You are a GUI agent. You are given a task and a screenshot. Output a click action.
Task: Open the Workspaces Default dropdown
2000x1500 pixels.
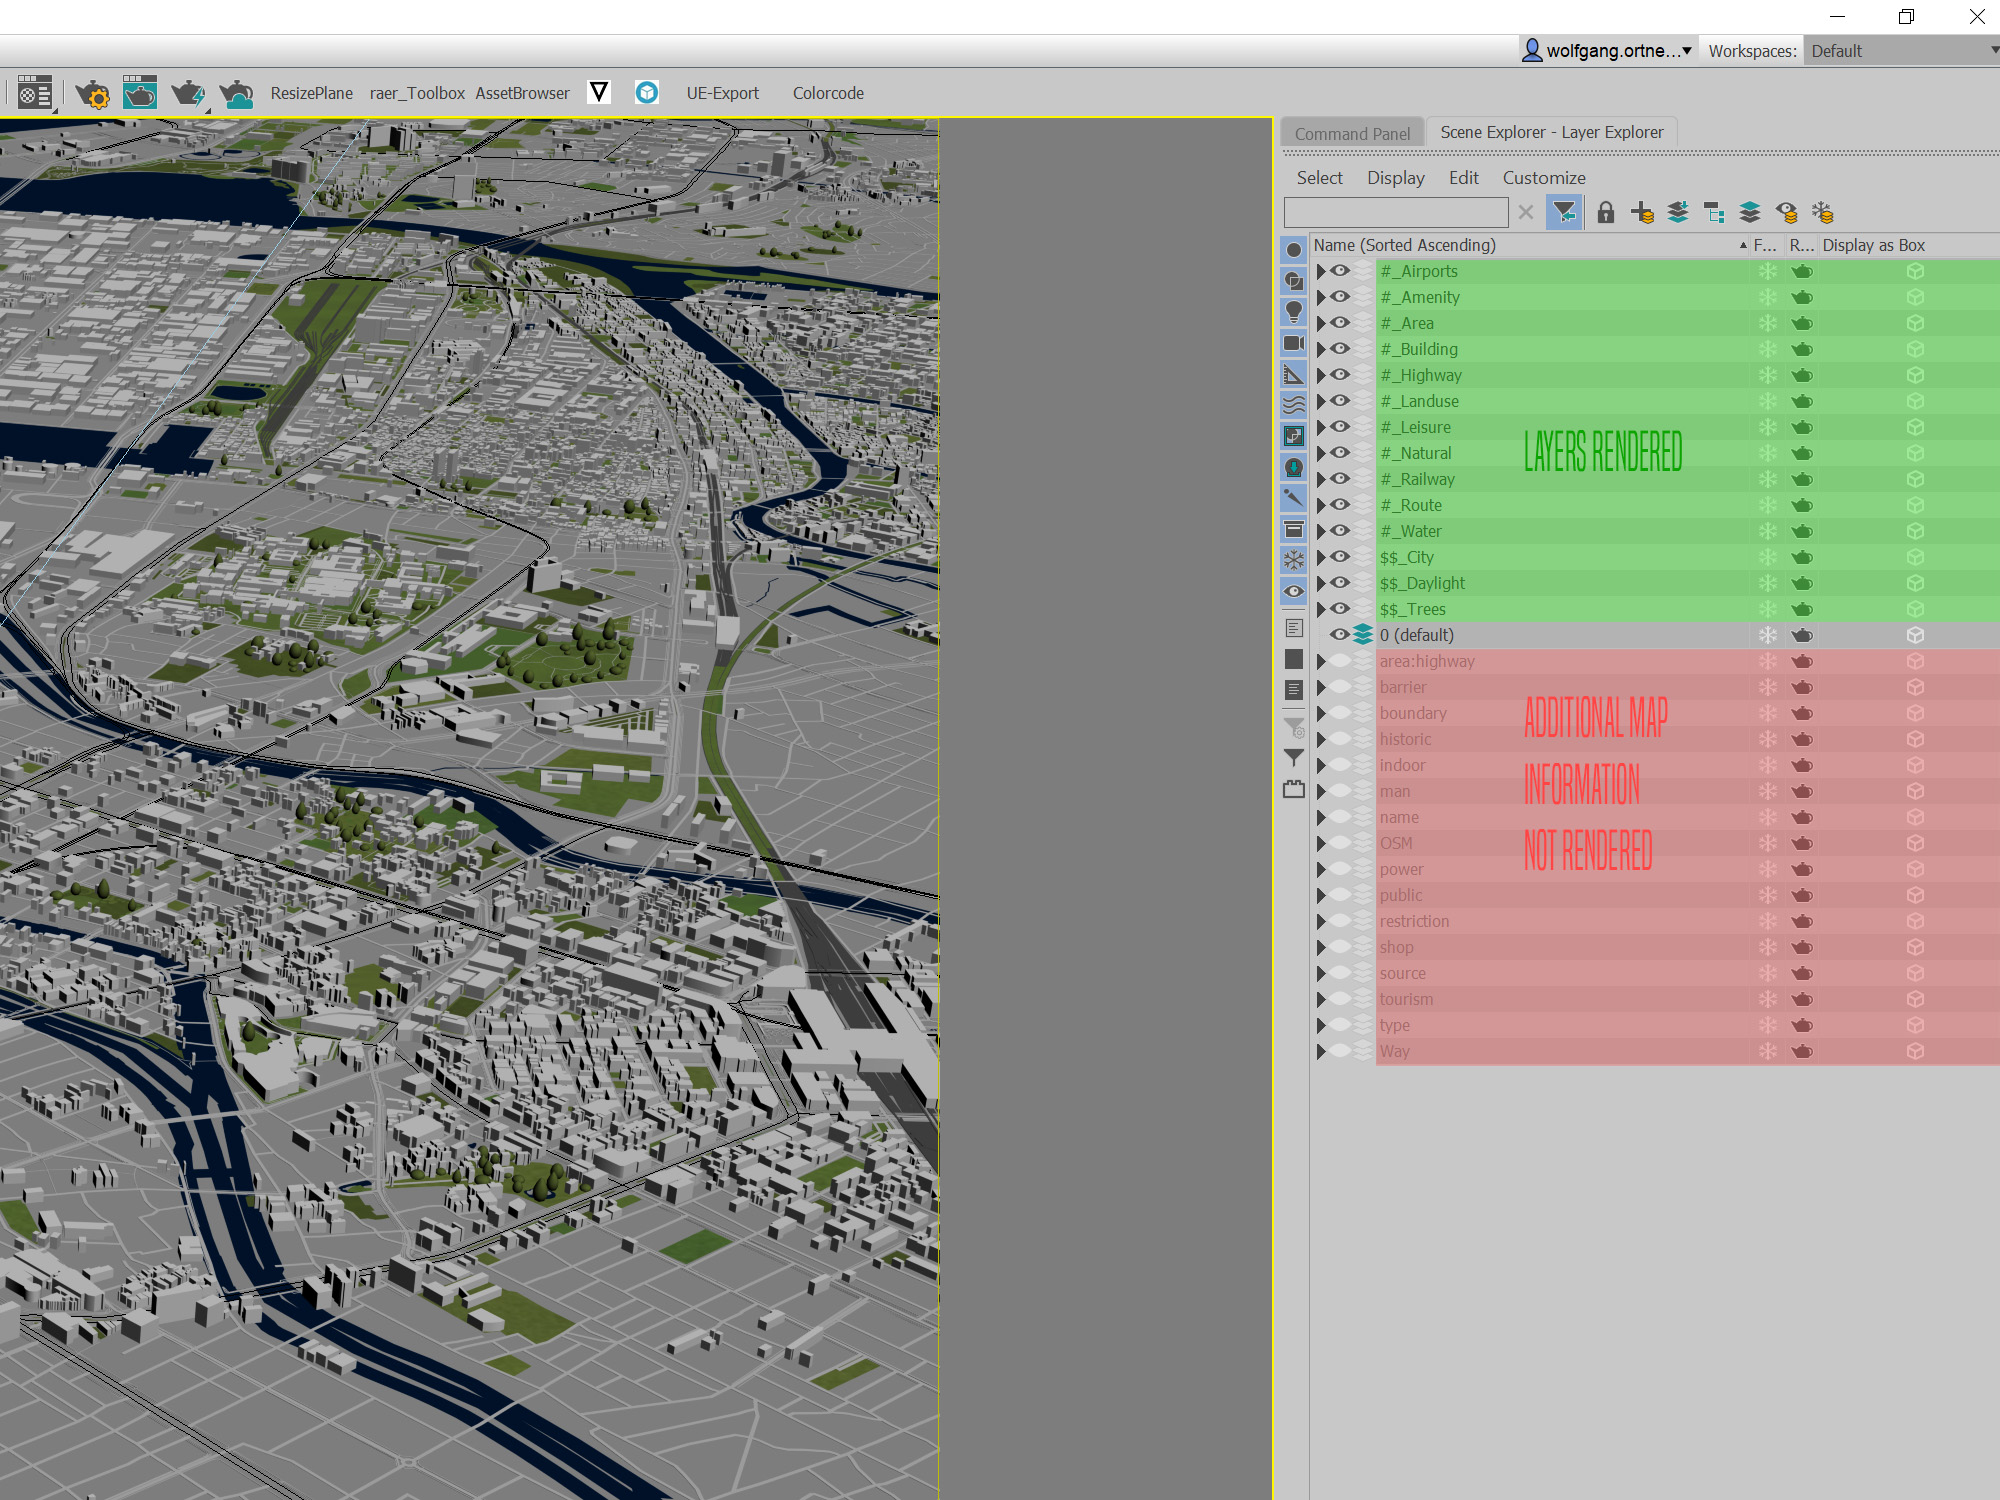pyautogui.click(x=1901, y=51)
